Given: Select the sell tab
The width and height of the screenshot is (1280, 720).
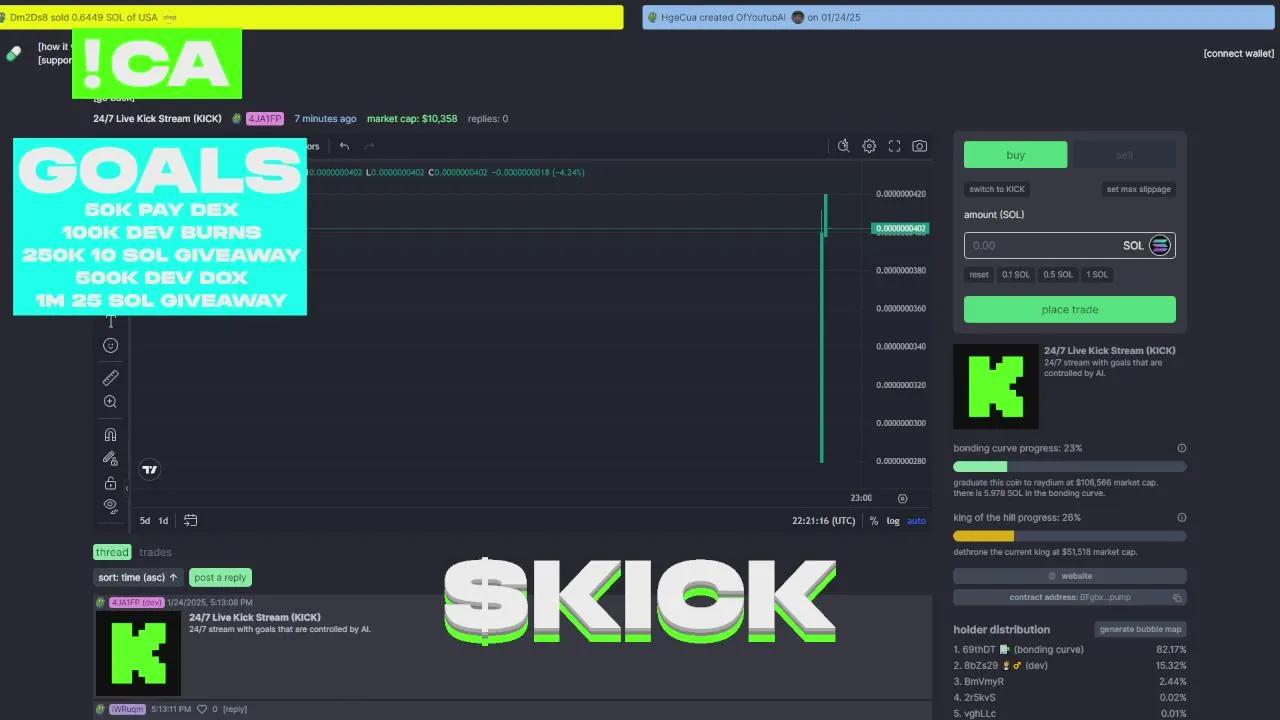Looking at the screenshot, I should pyautogui.click(x=1124, y=155).
